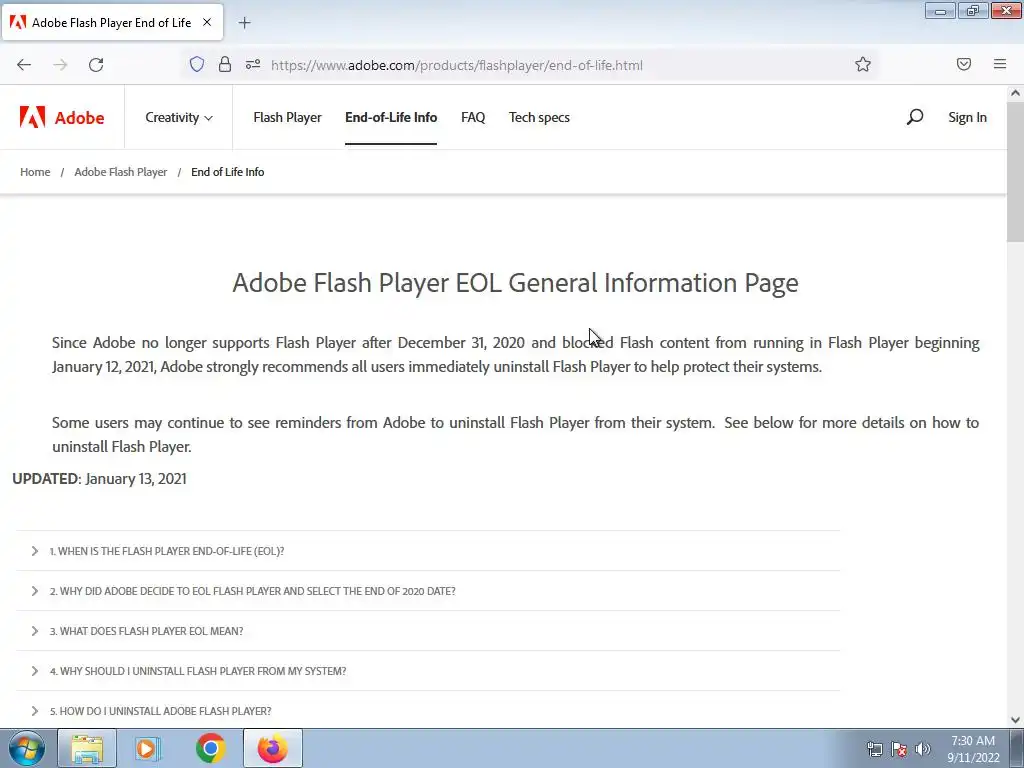Screen dimensions: 1024x768
Task: Click End of Life Info breadcrumb
Action: (228, 172)
